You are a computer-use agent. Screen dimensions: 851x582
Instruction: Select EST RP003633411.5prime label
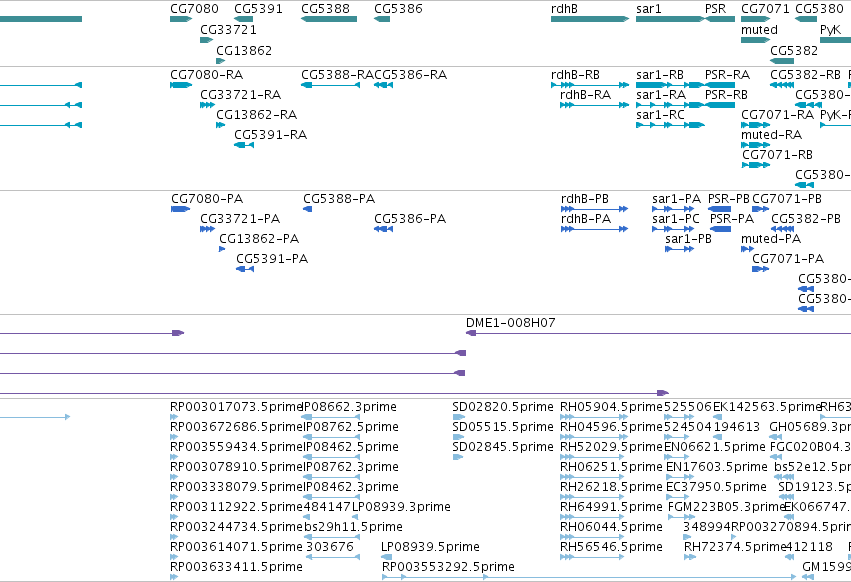237,567
